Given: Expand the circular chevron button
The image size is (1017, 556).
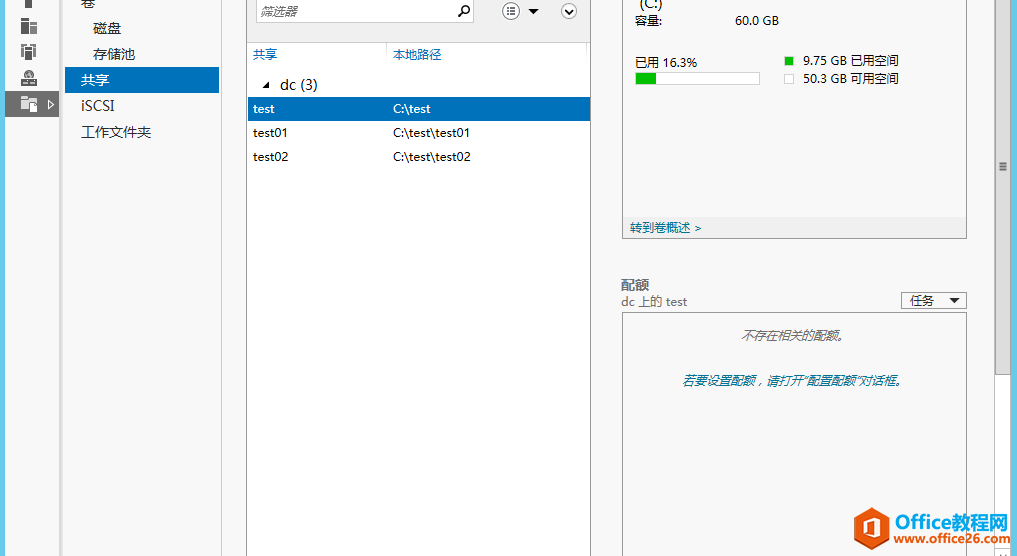Looking at the screenshot, I should (x=569, y=11).
